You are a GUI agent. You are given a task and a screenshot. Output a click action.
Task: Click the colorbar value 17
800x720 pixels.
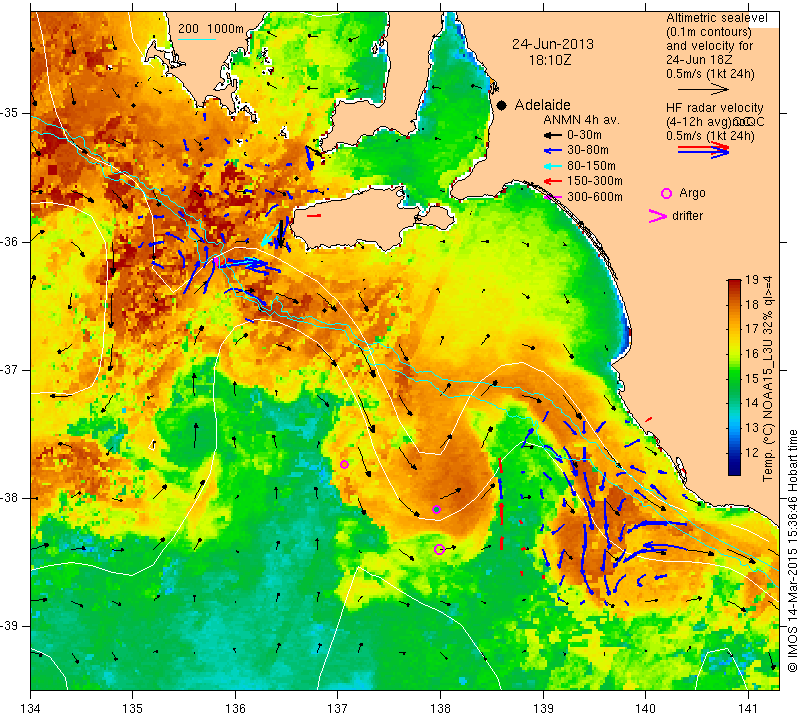pos(752,328)
